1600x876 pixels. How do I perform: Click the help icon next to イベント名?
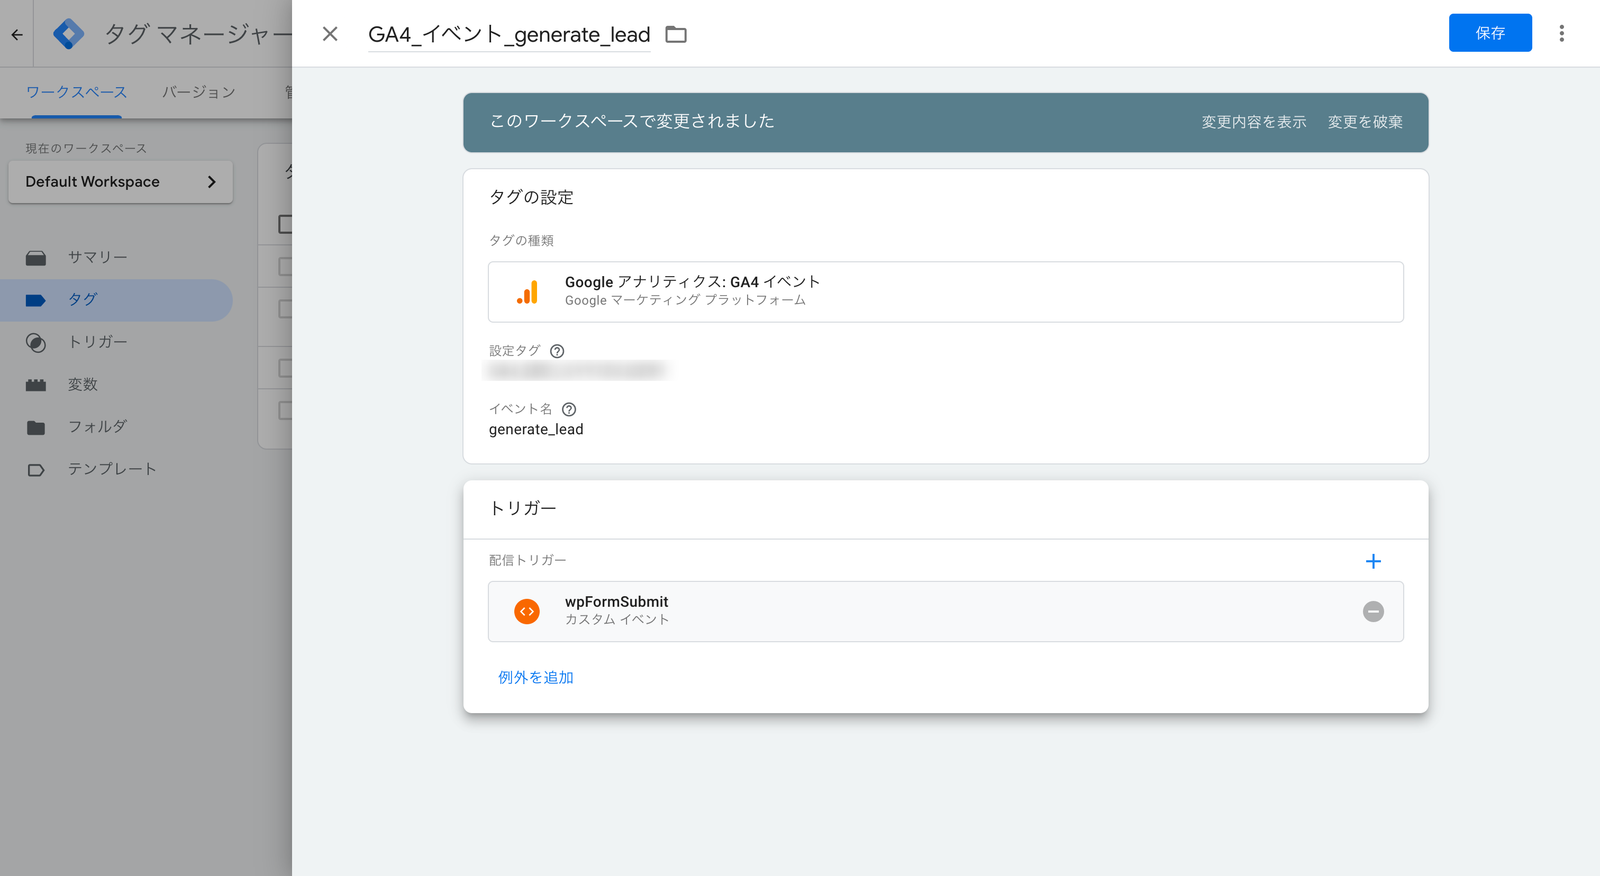[569, 409]
